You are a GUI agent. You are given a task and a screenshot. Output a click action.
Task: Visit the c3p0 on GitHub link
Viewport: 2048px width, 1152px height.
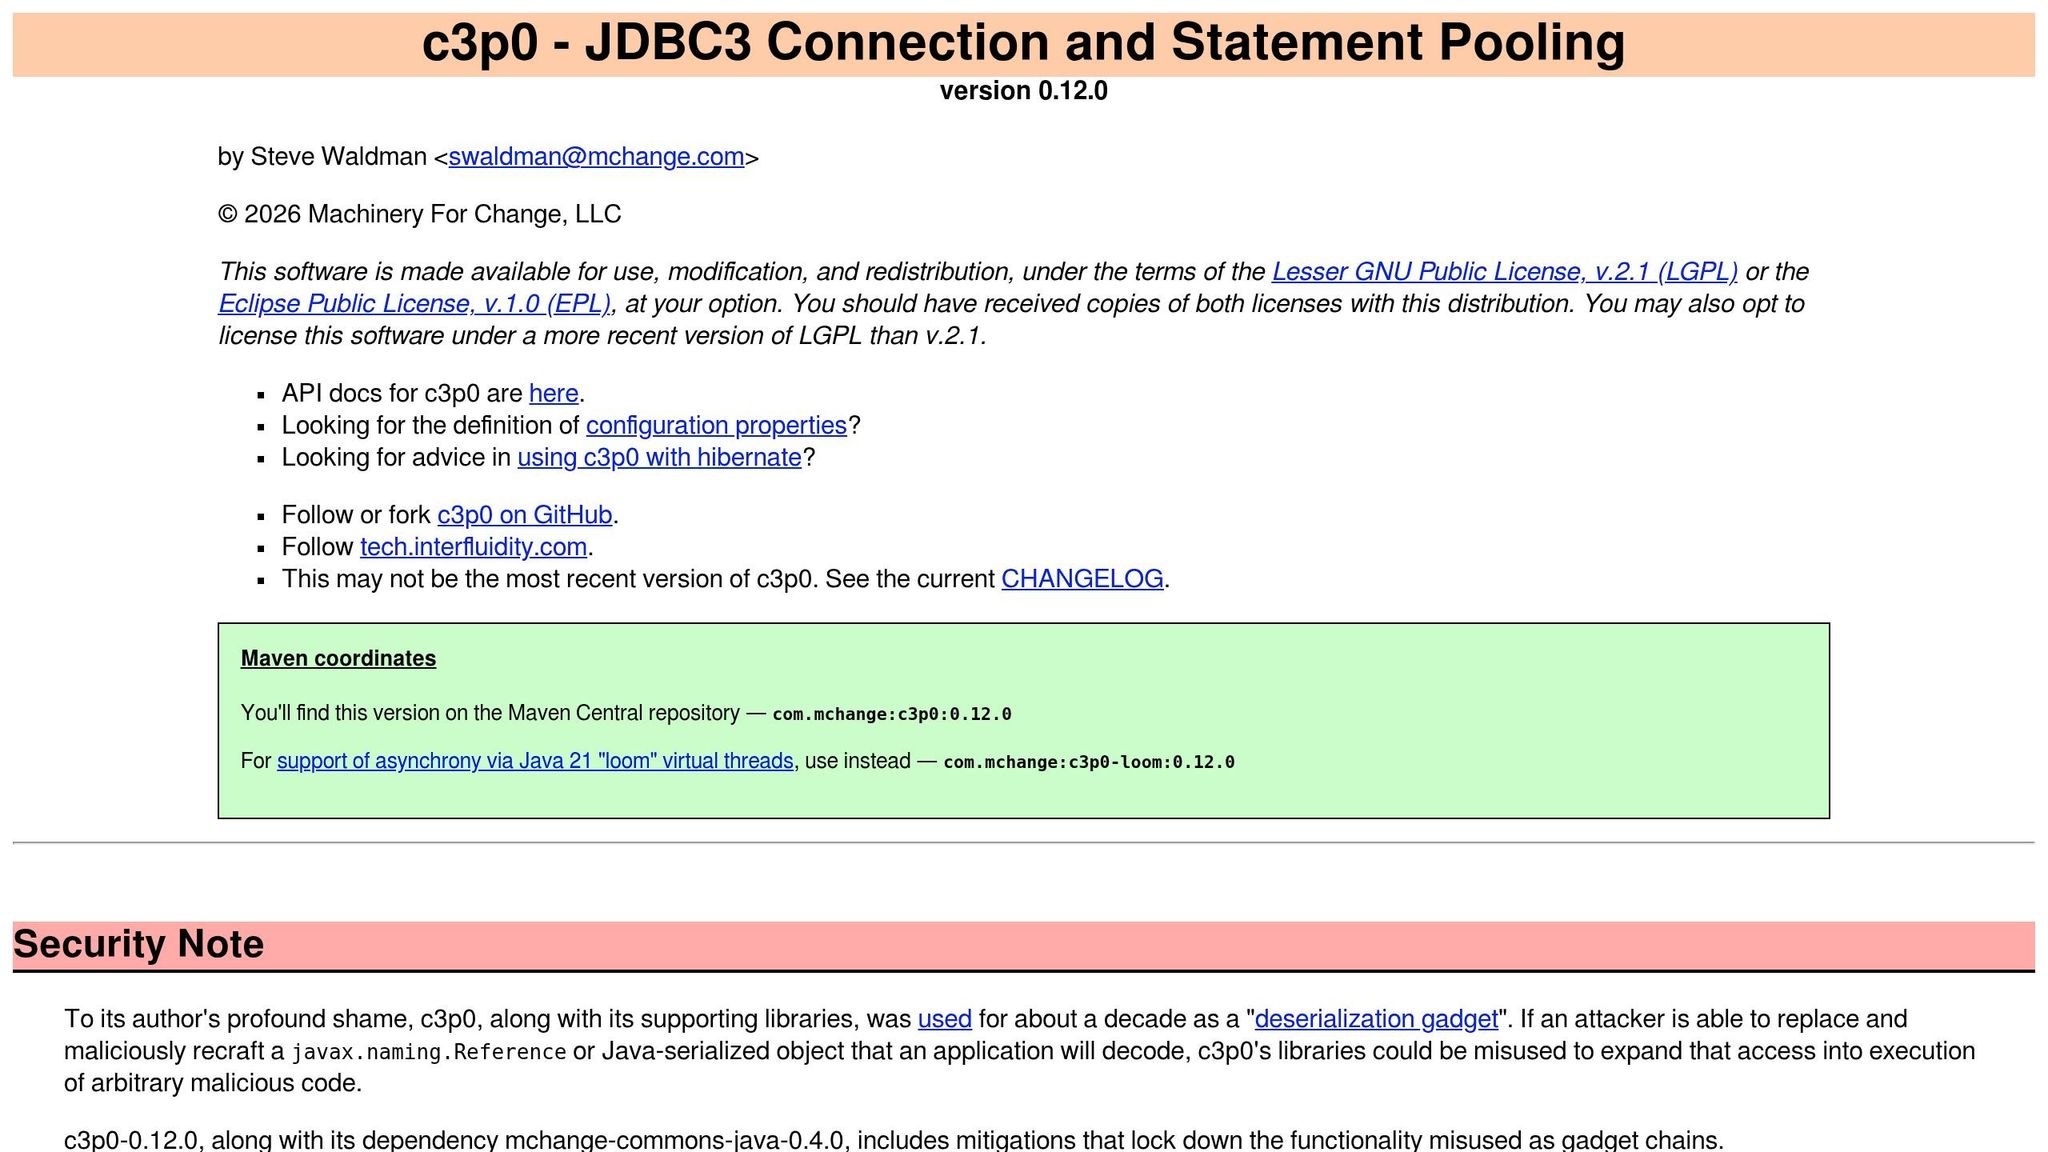524,515
